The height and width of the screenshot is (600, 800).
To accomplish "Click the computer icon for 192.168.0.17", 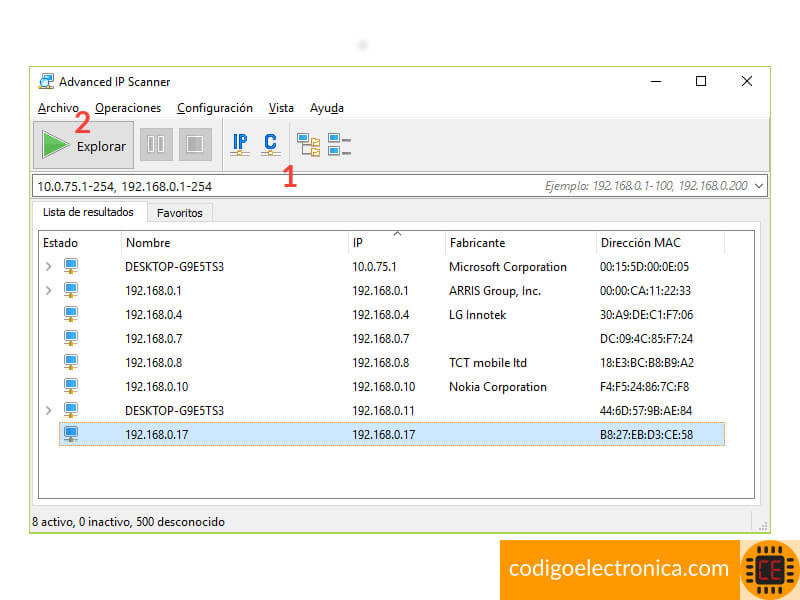I will tap(71, 434).
